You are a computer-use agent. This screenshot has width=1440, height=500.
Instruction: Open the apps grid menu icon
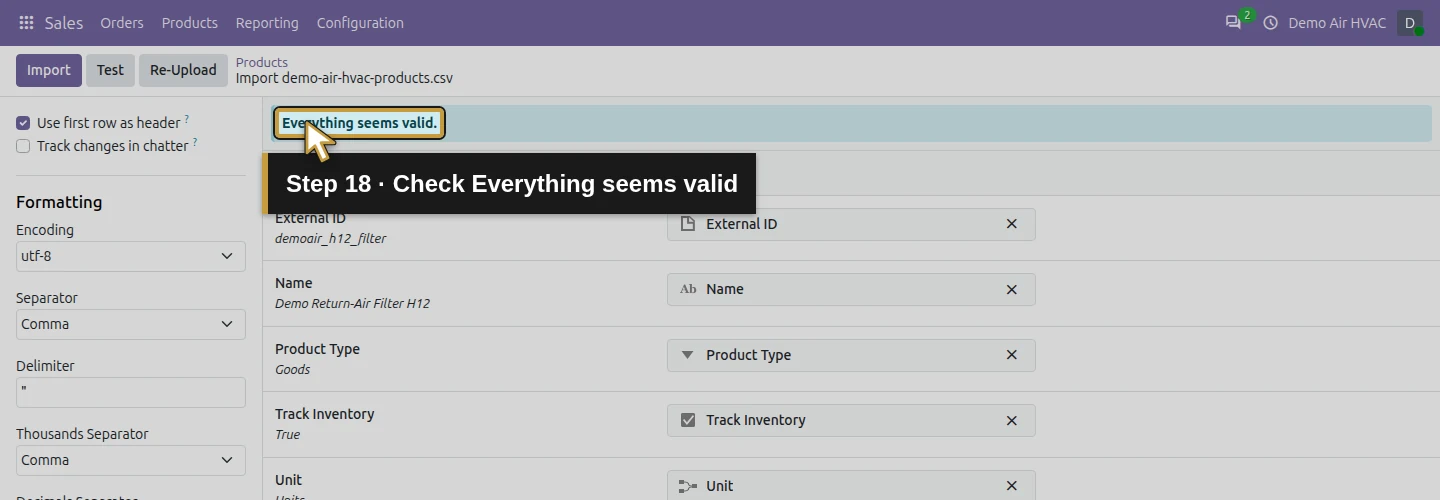pyautogui.click(x=26, y=22)
